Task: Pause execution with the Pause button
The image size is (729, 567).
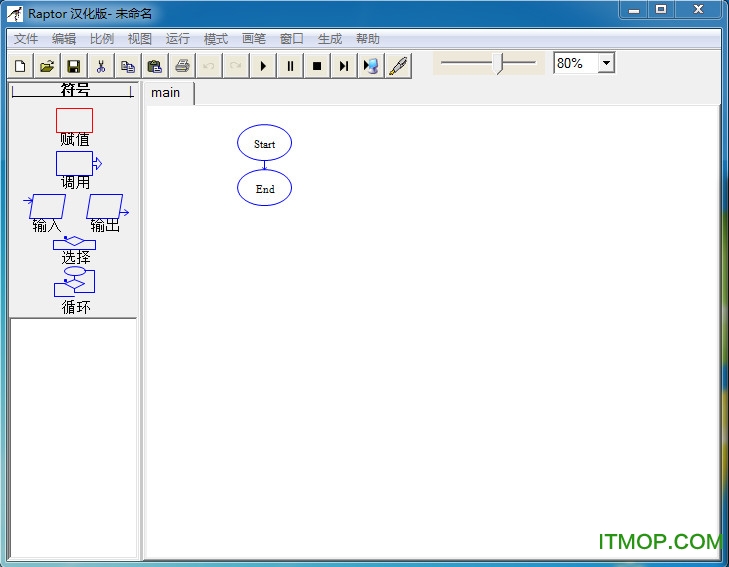Action: click(290, 66)
